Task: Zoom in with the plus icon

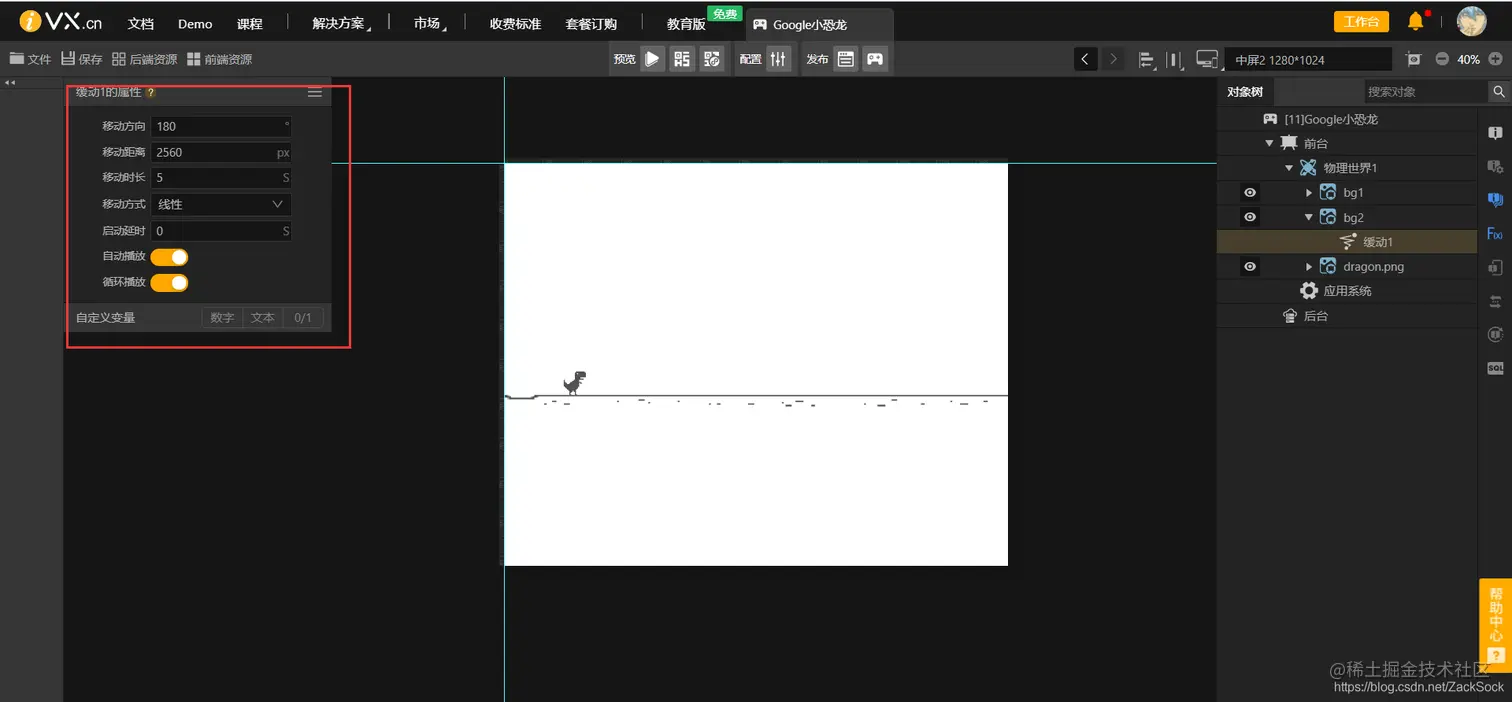Action: (1495, 59)
